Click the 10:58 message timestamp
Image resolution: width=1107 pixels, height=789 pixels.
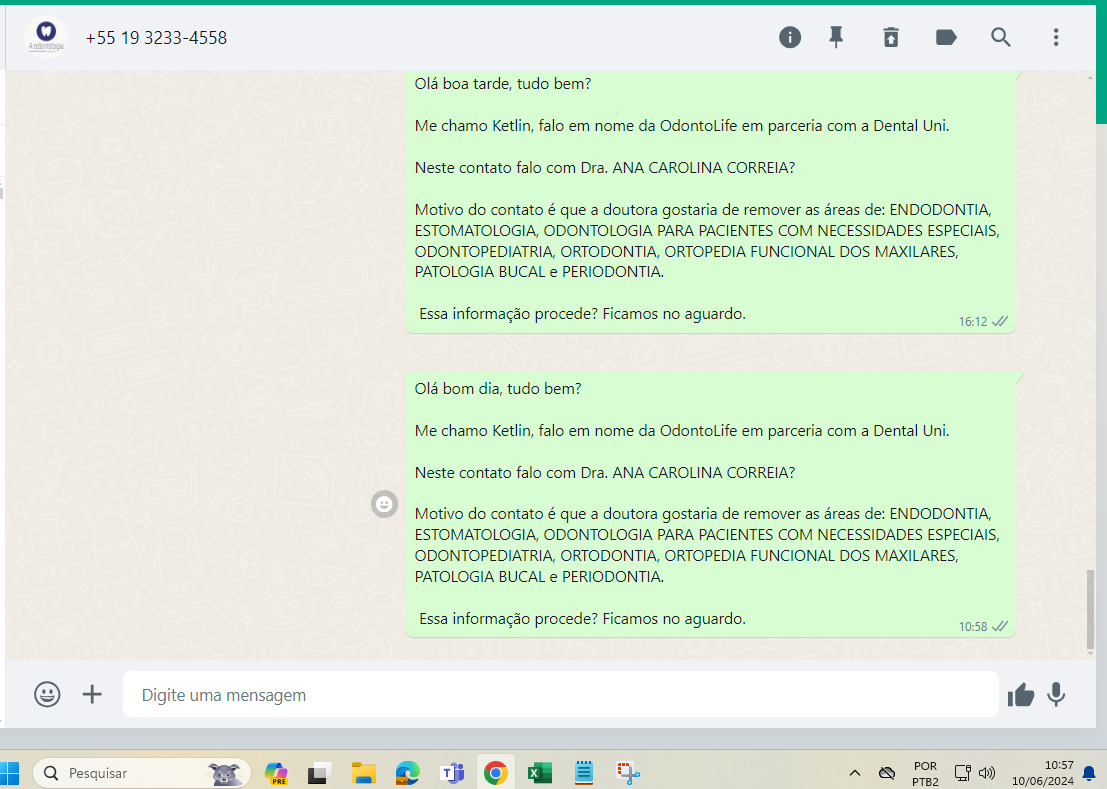(x=972, y=627)
